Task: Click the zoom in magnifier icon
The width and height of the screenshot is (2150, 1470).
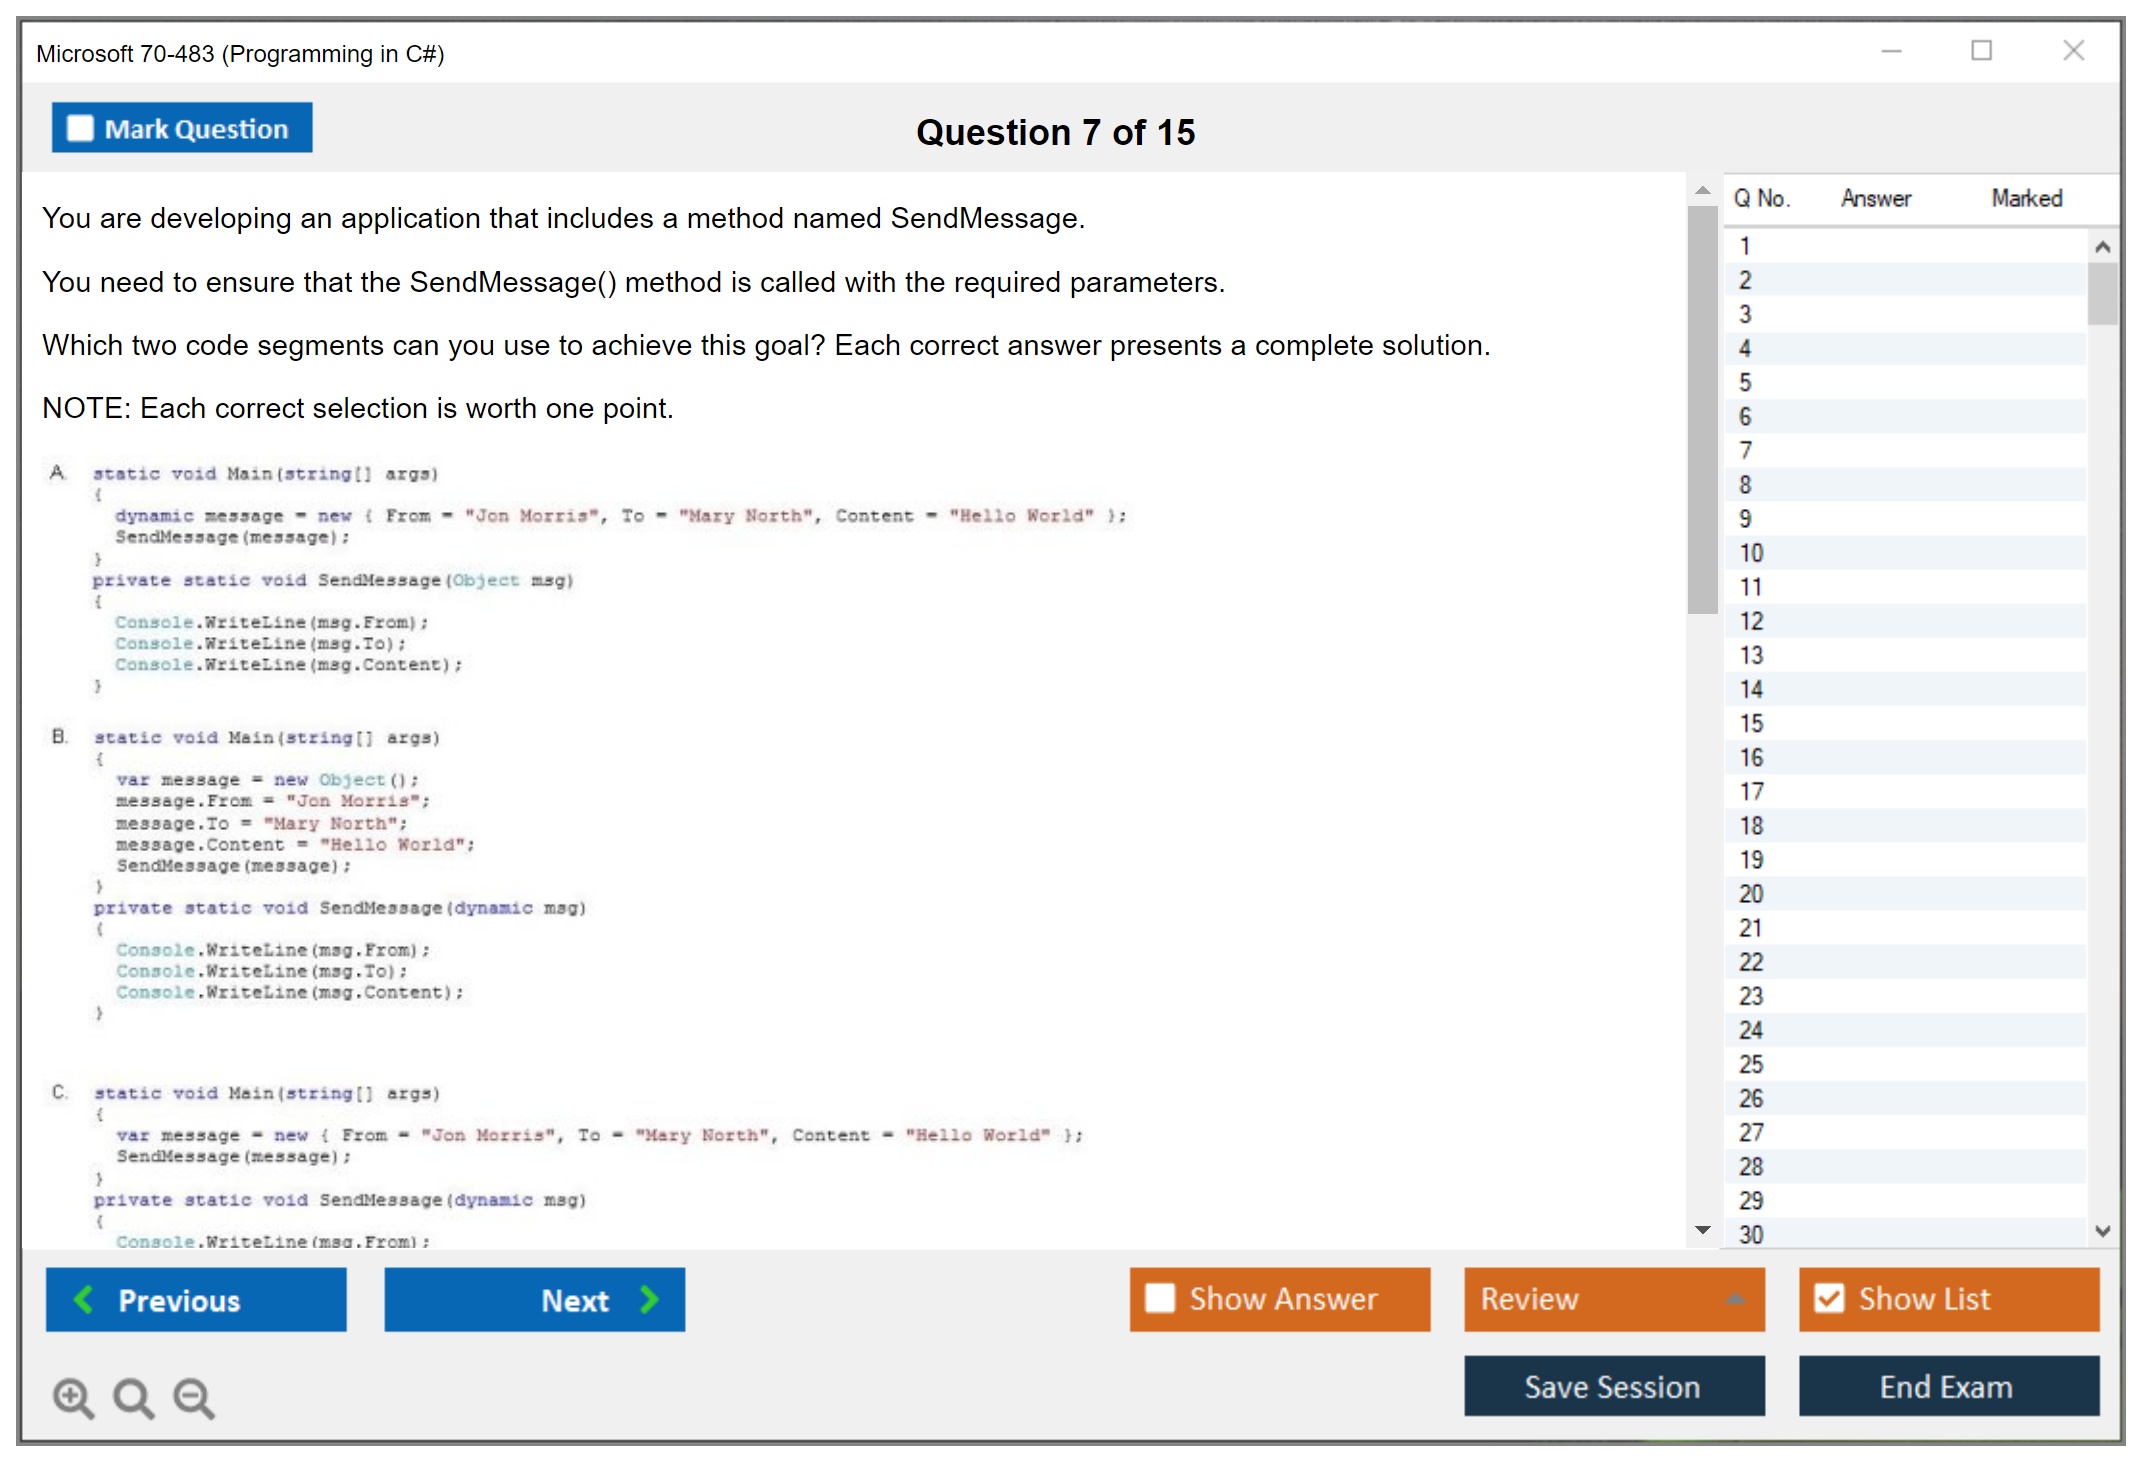Action: click(x=73, y=1397)
